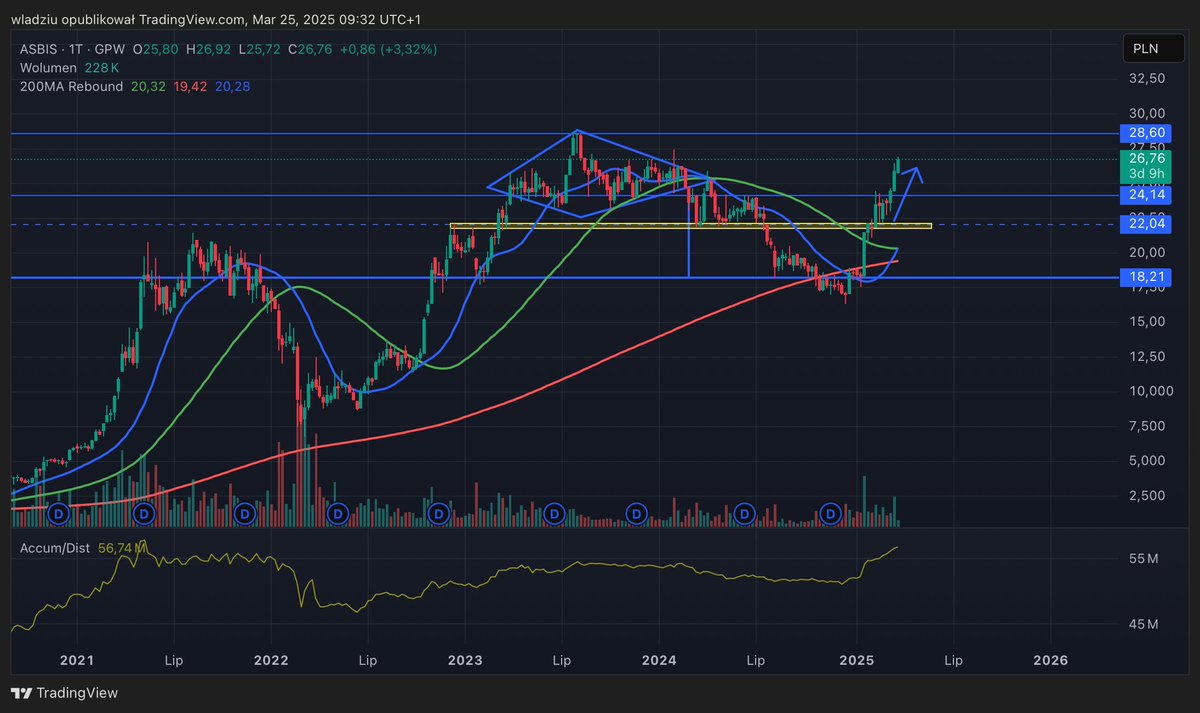Click the 200MA Rebound indicator label
1200x713 pixels.
pos(70,87)
